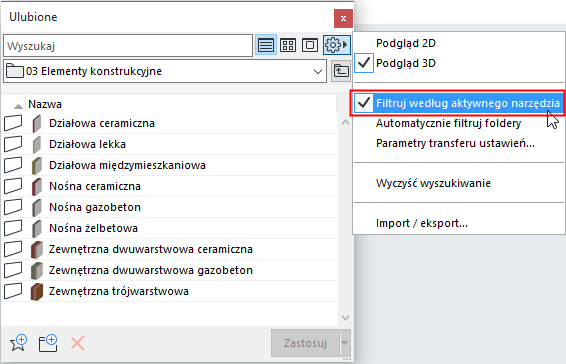Go up one folder level

click(341, 71)
